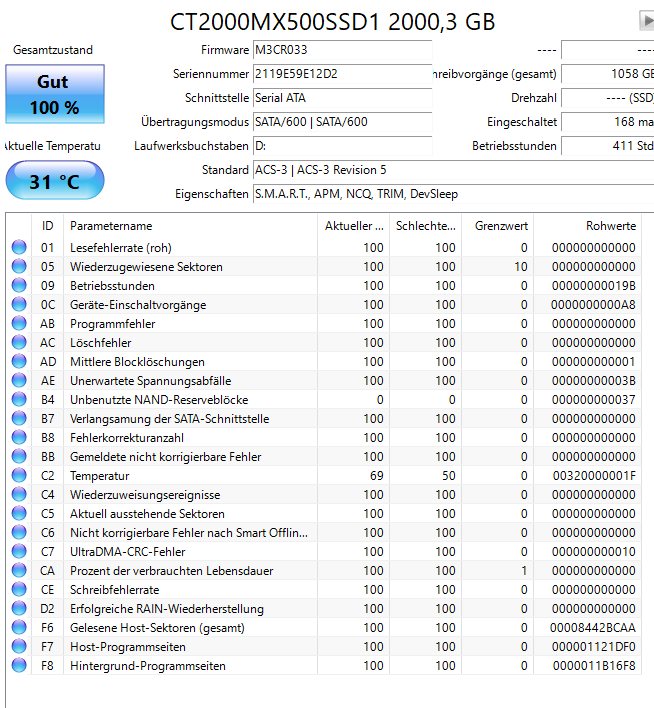Select the Temperatur parameter name
The height and width of the screenshot is (708, 654).
pyautogui.click(x=99, y=476)
